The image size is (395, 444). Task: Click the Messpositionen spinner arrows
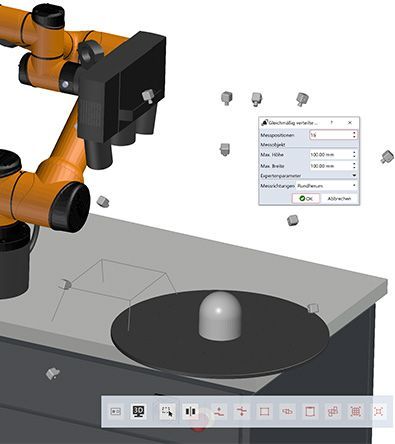point(354,135)
